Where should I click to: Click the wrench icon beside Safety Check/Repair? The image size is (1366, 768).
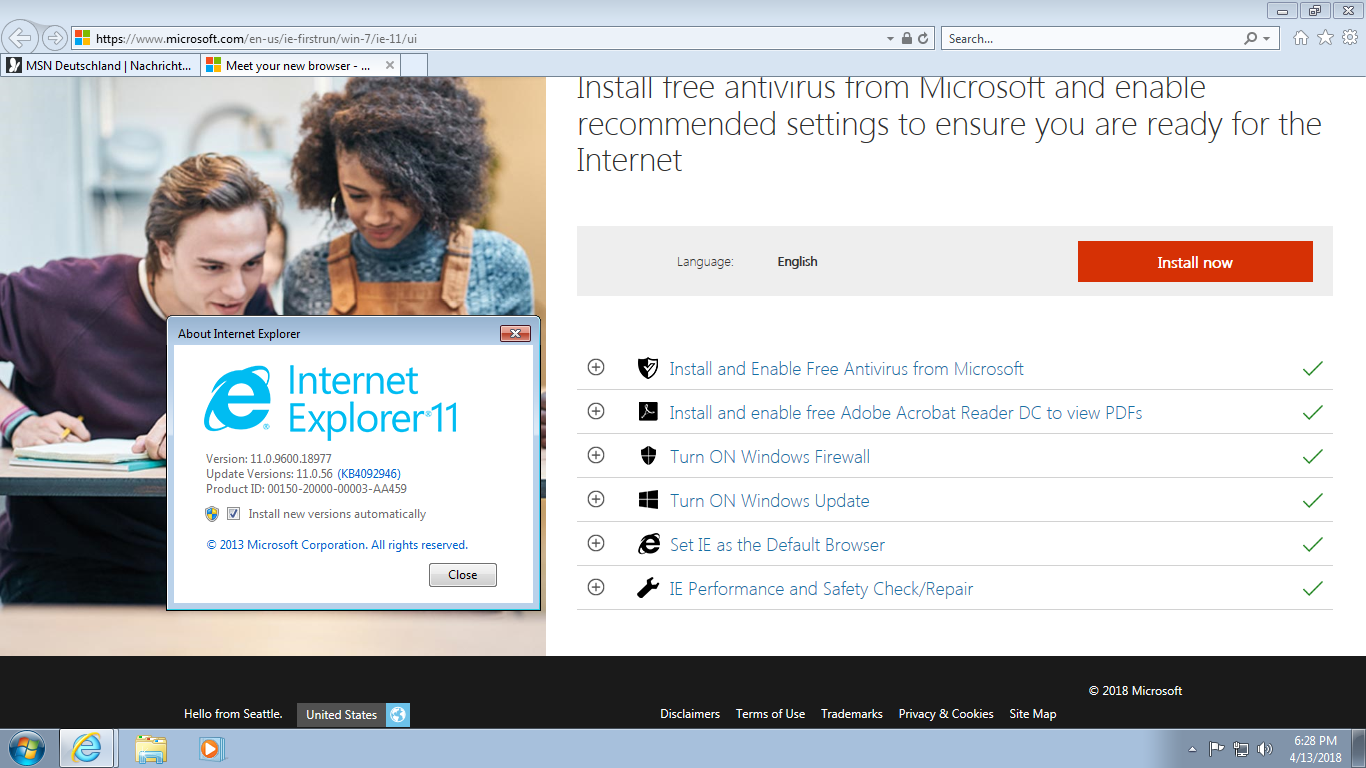pos(648,588)
